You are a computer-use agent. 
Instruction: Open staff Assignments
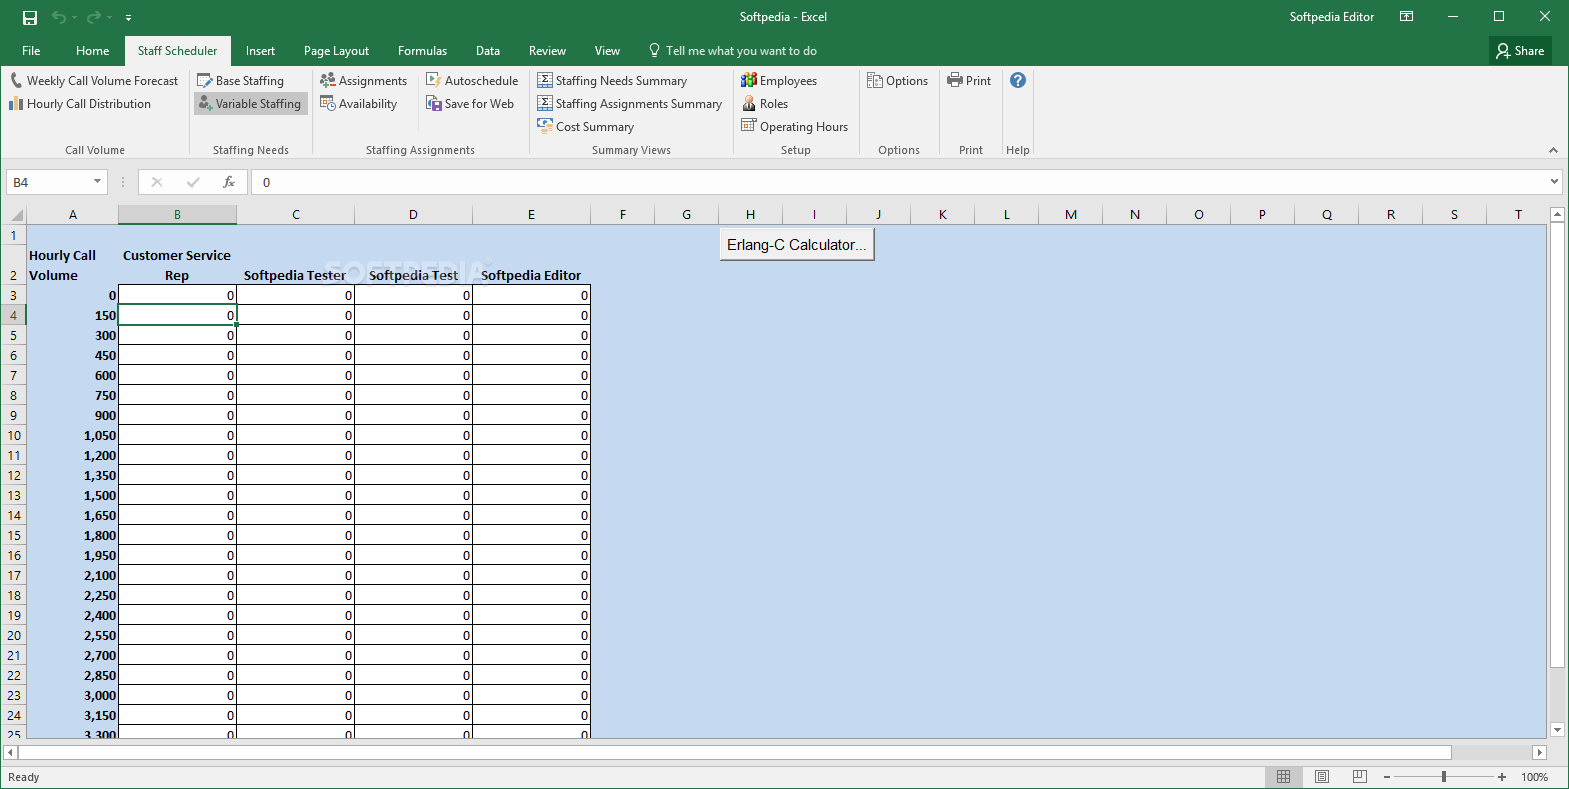(x=364, y=81)
